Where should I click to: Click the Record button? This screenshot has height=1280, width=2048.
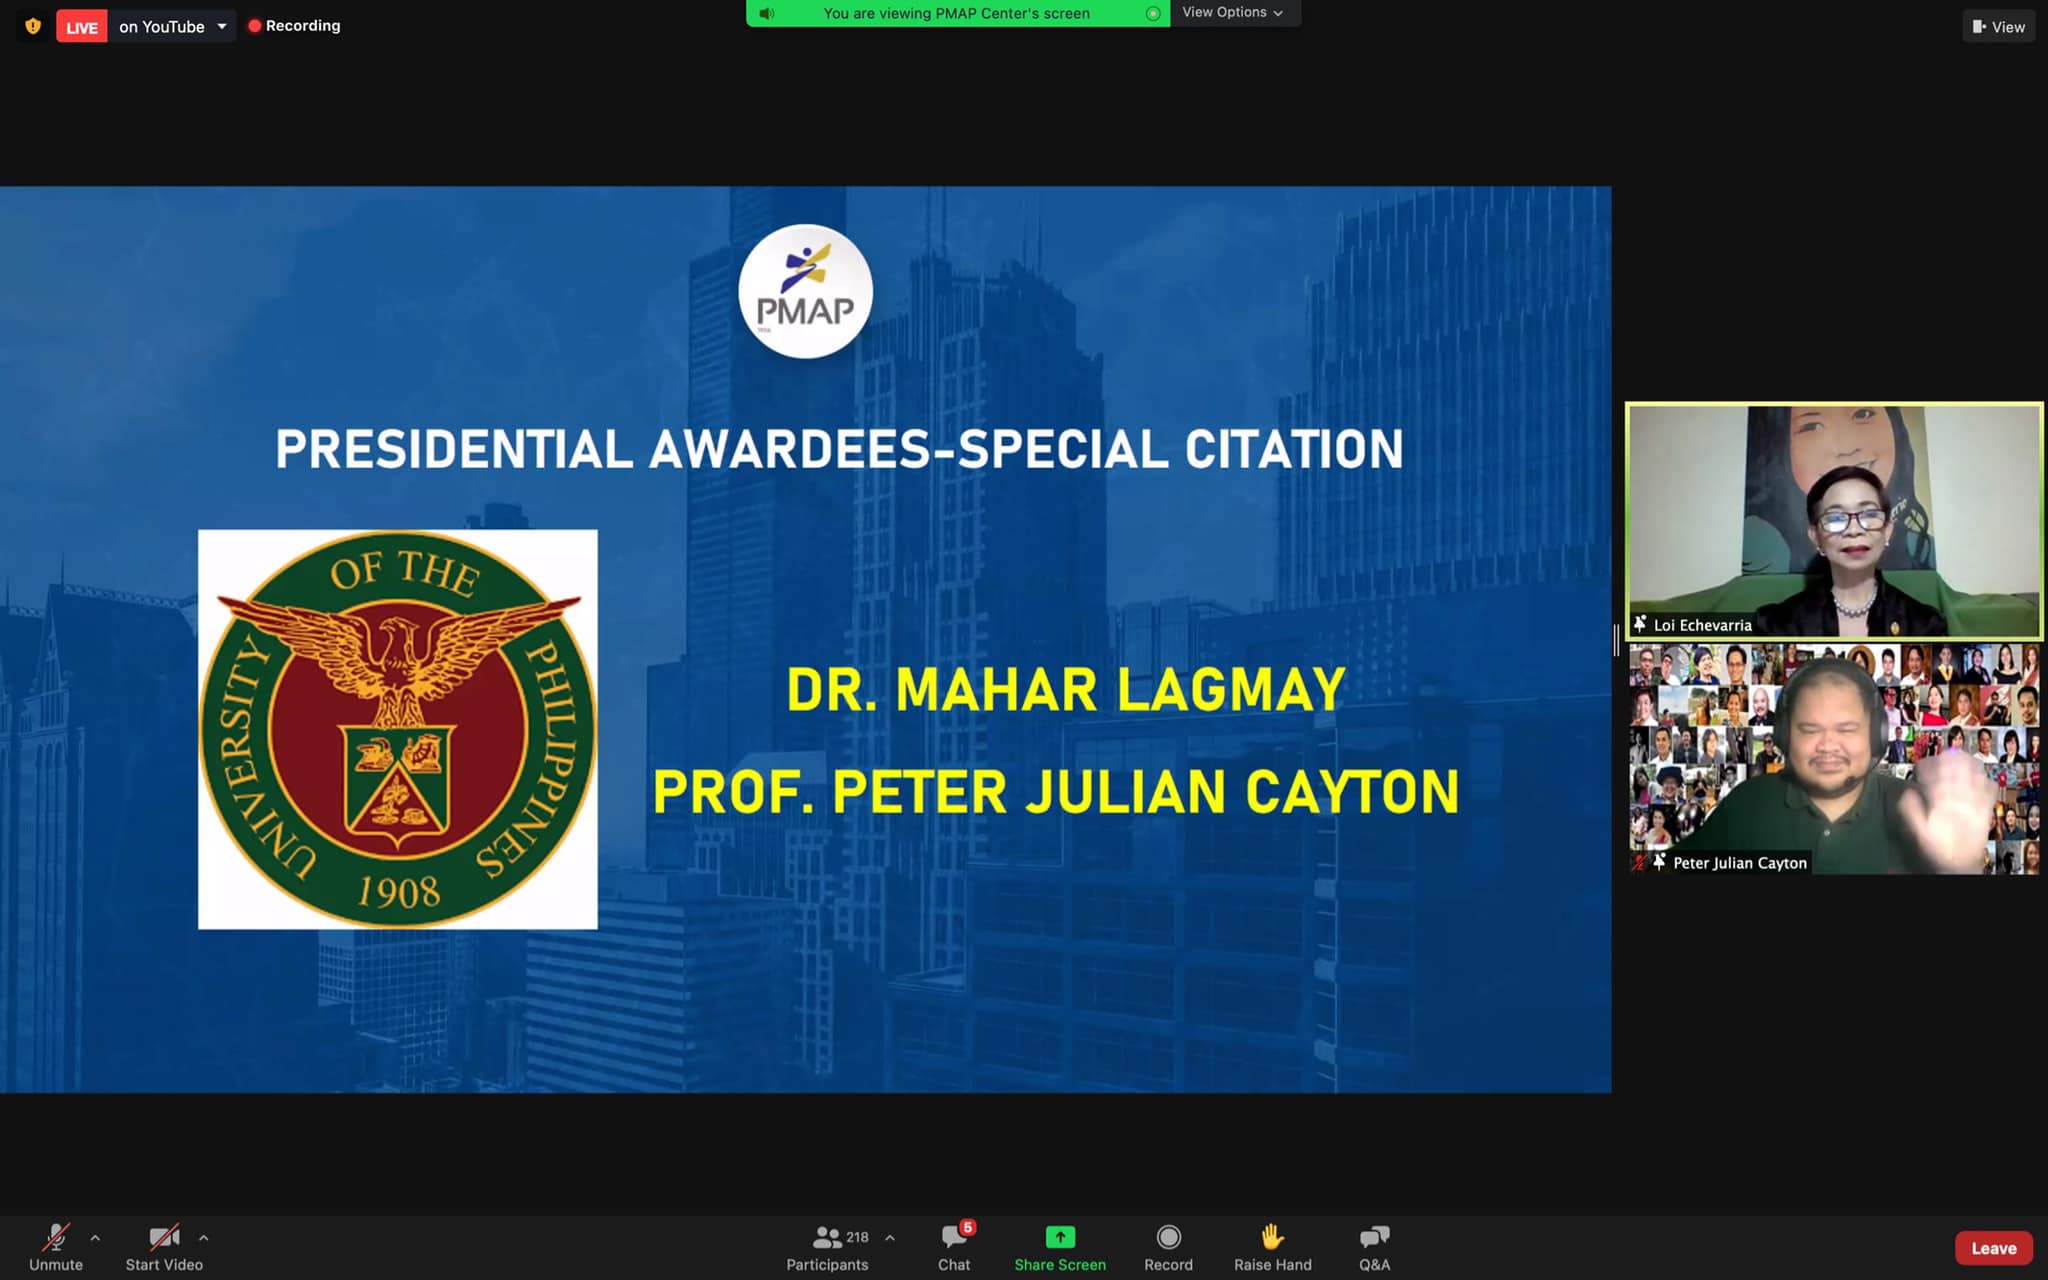(x=1168, y=1248)
